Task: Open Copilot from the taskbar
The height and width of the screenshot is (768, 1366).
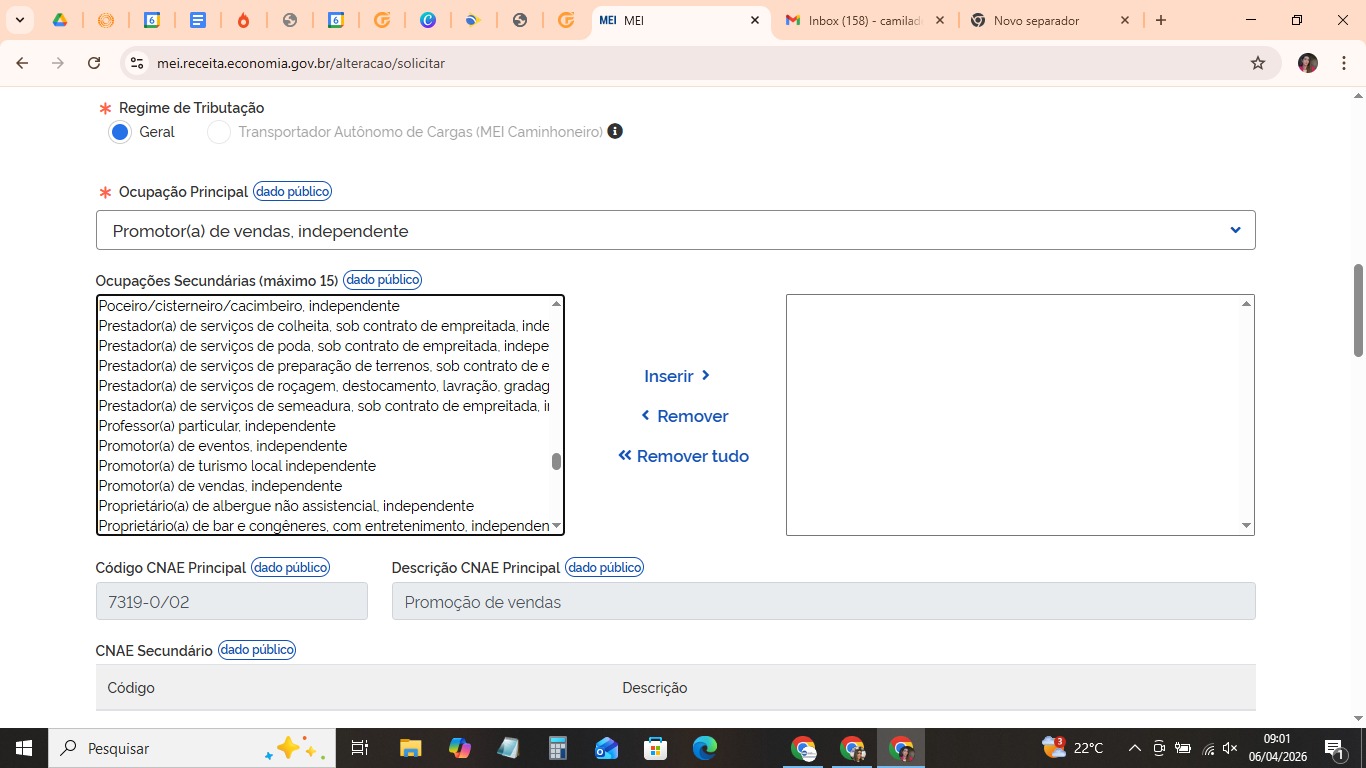Action: [459, 748]
